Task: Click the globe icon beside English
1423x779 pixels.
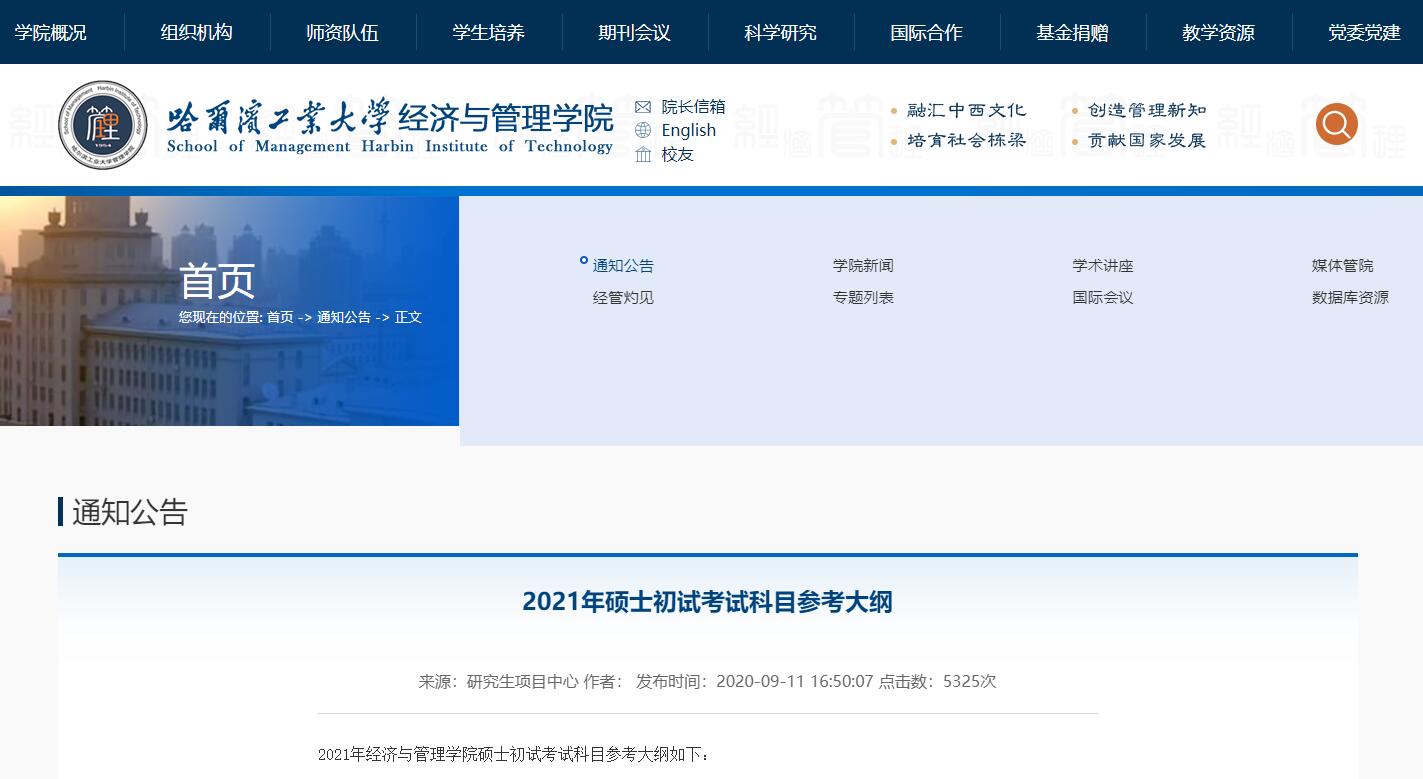Action: pyautogui.click(x=643, y=130)
